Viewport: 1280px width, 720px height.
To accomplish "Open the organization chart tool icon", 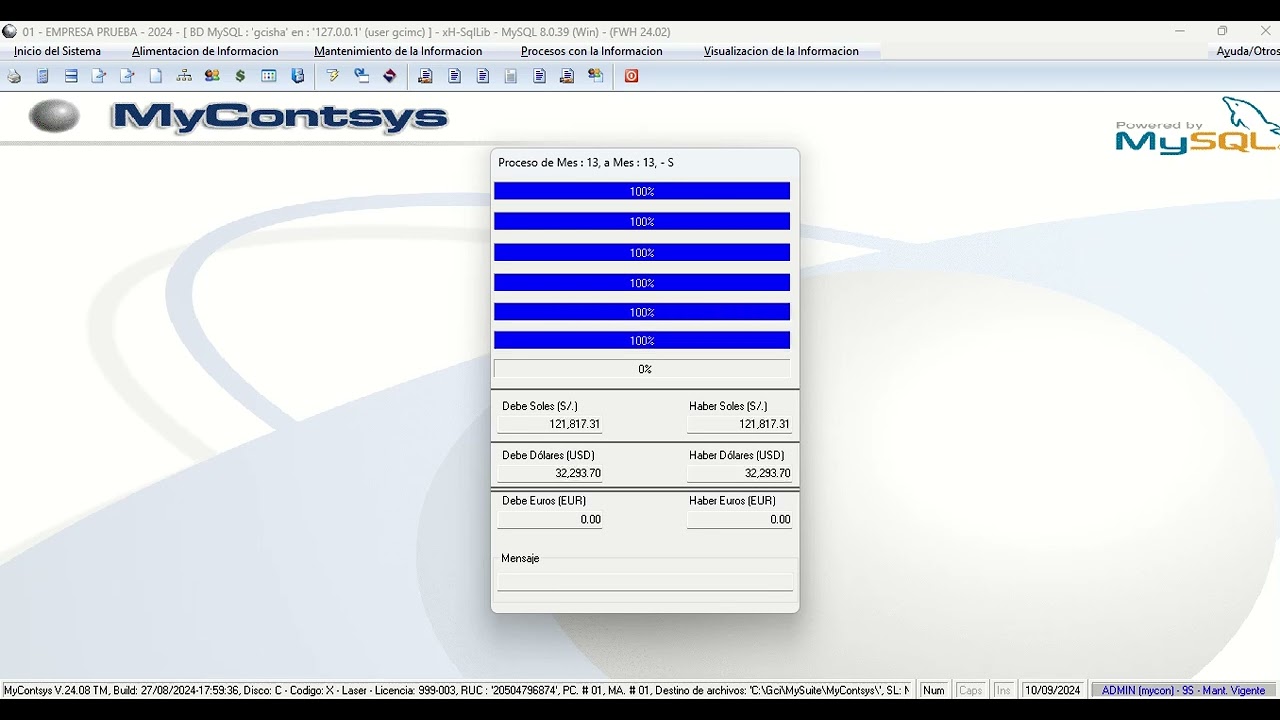I will click(184, 76).
